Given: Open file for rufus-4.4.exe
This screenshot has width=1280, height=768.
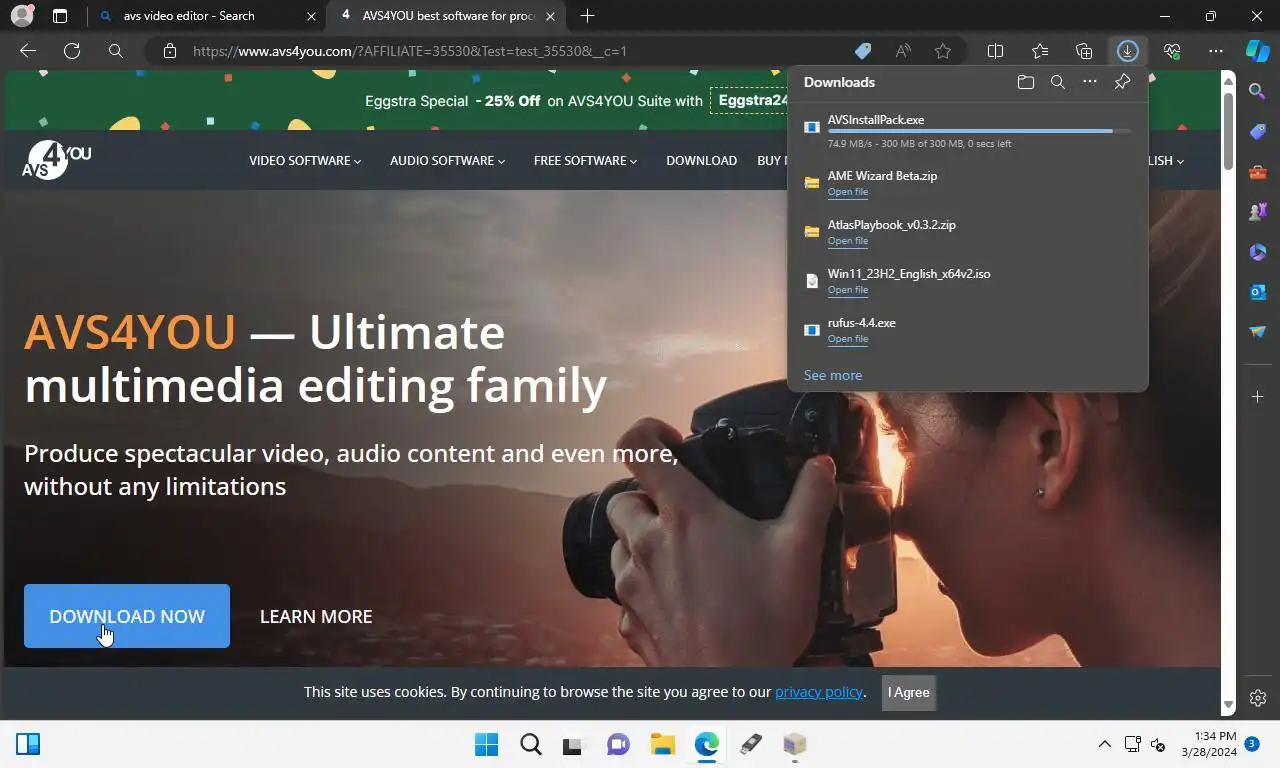Looking at the screenshot, I should point(848,339).
